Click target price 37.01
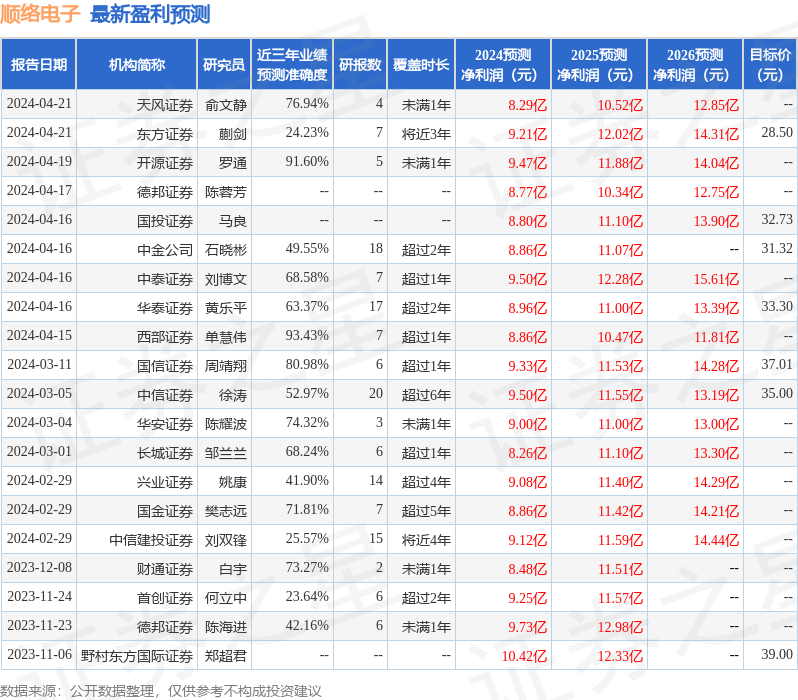This screenshot has height=700, width=798. [777, 365]
